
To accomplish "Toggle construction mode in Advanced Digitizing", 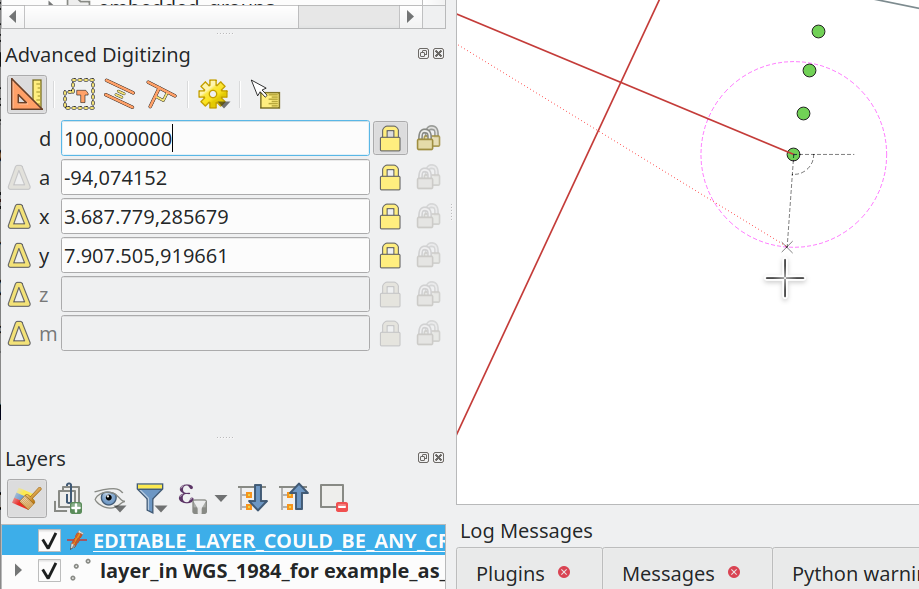I will [77, 94].
